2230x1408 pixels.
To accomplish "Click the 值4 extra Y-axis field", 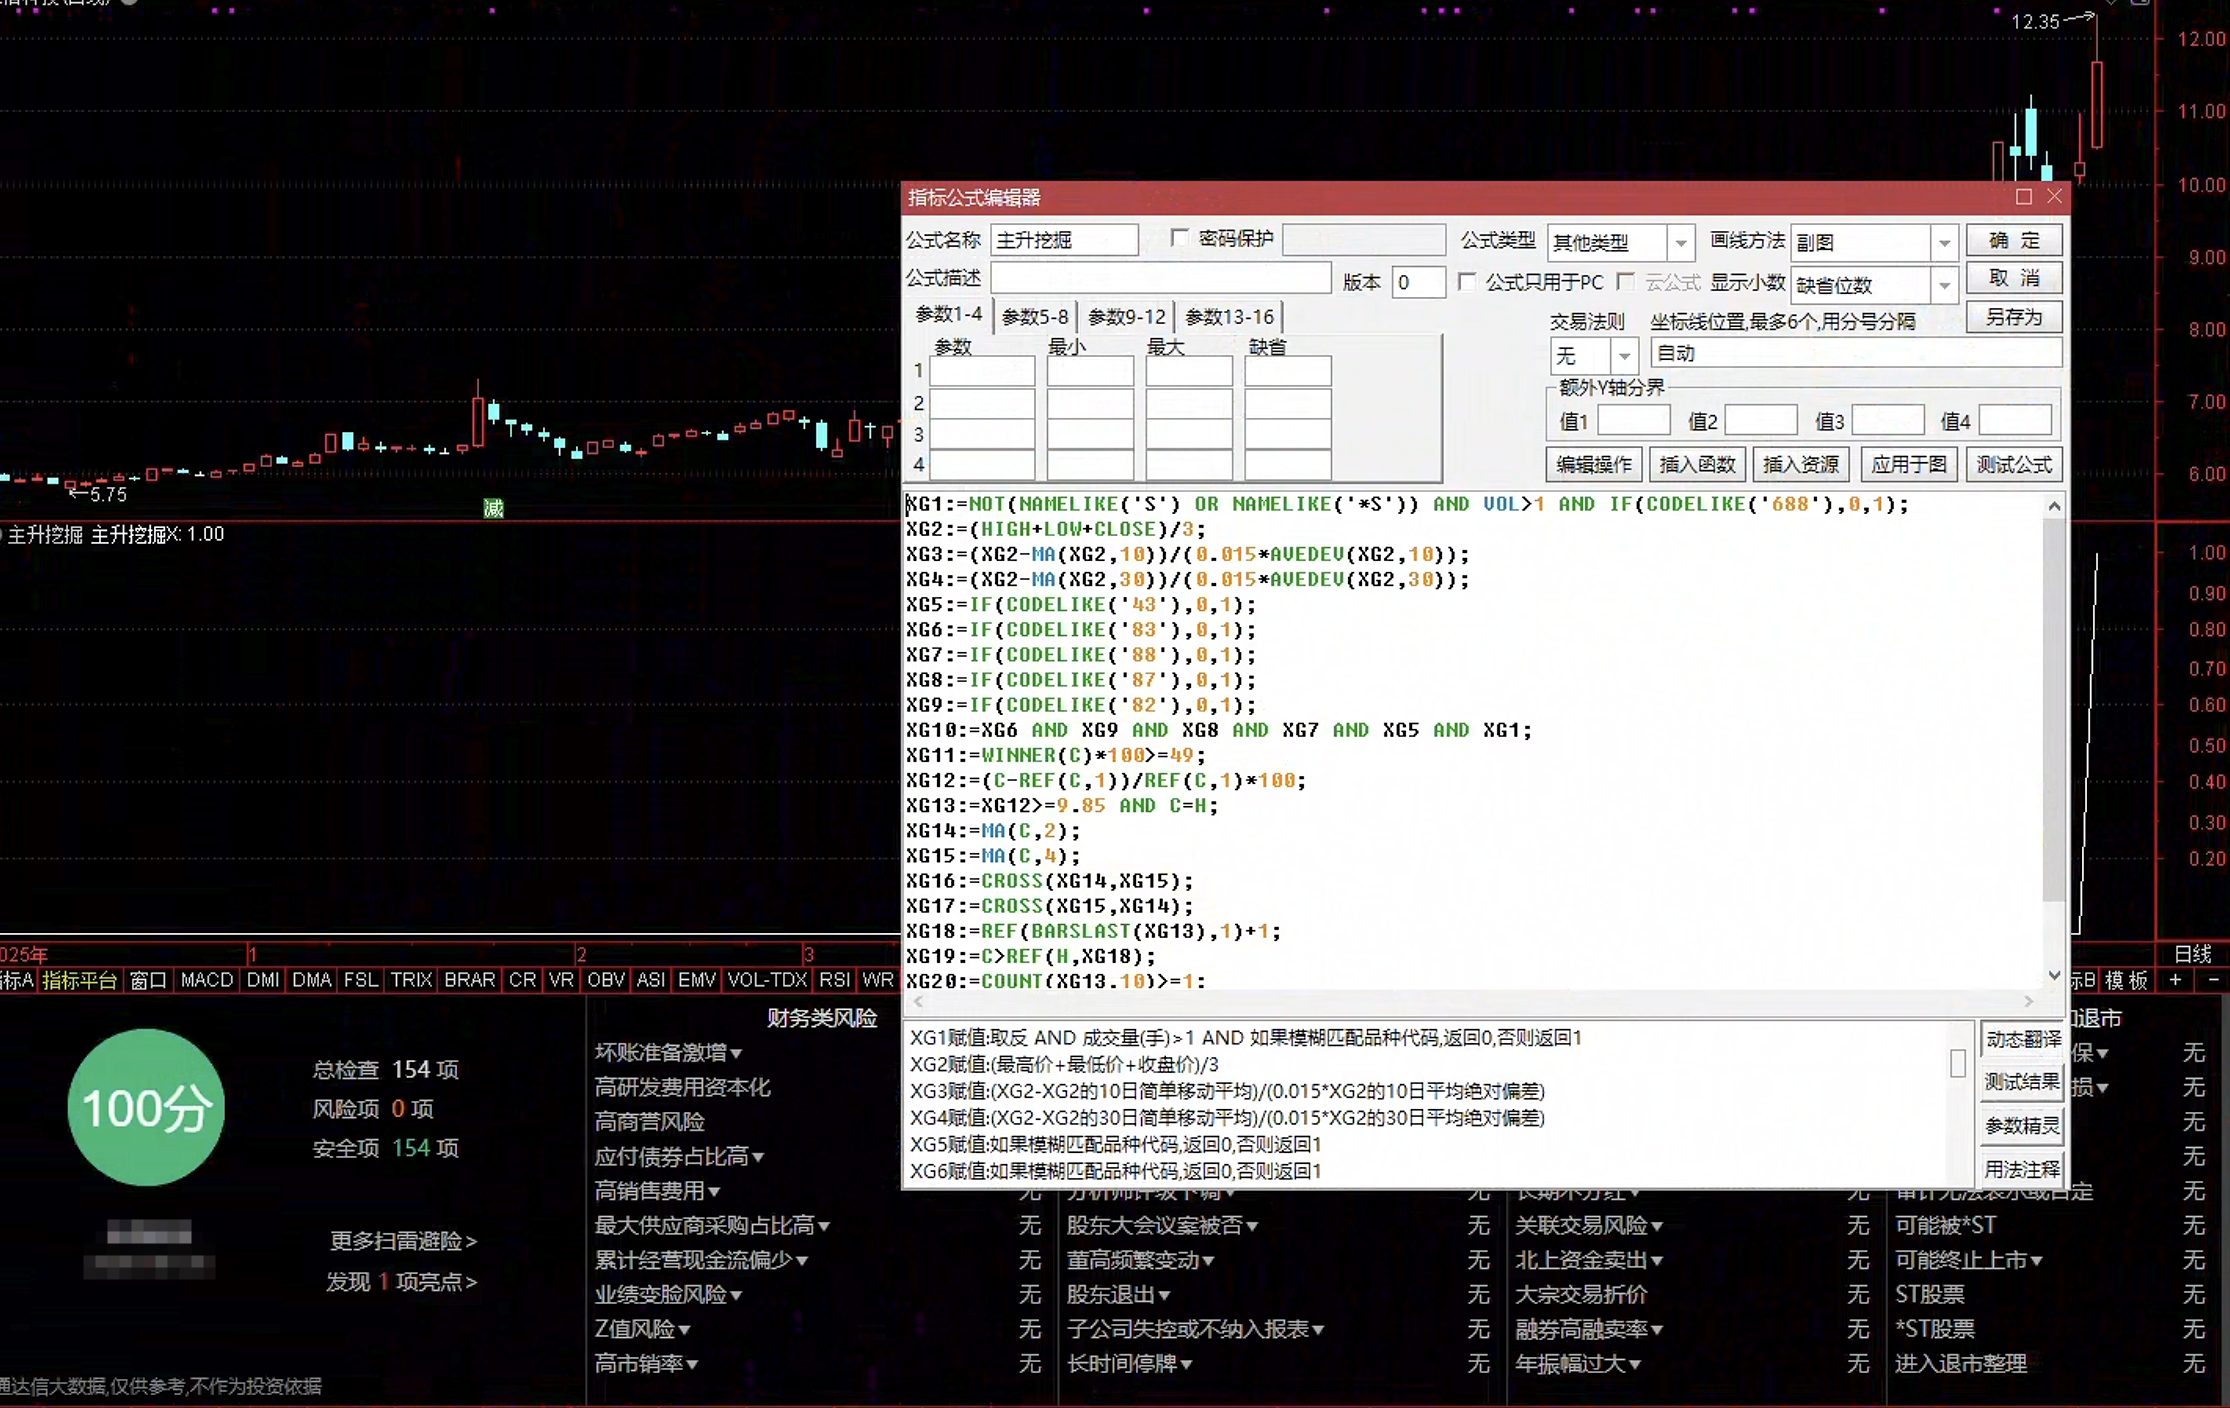I will tap(2015, 421).
